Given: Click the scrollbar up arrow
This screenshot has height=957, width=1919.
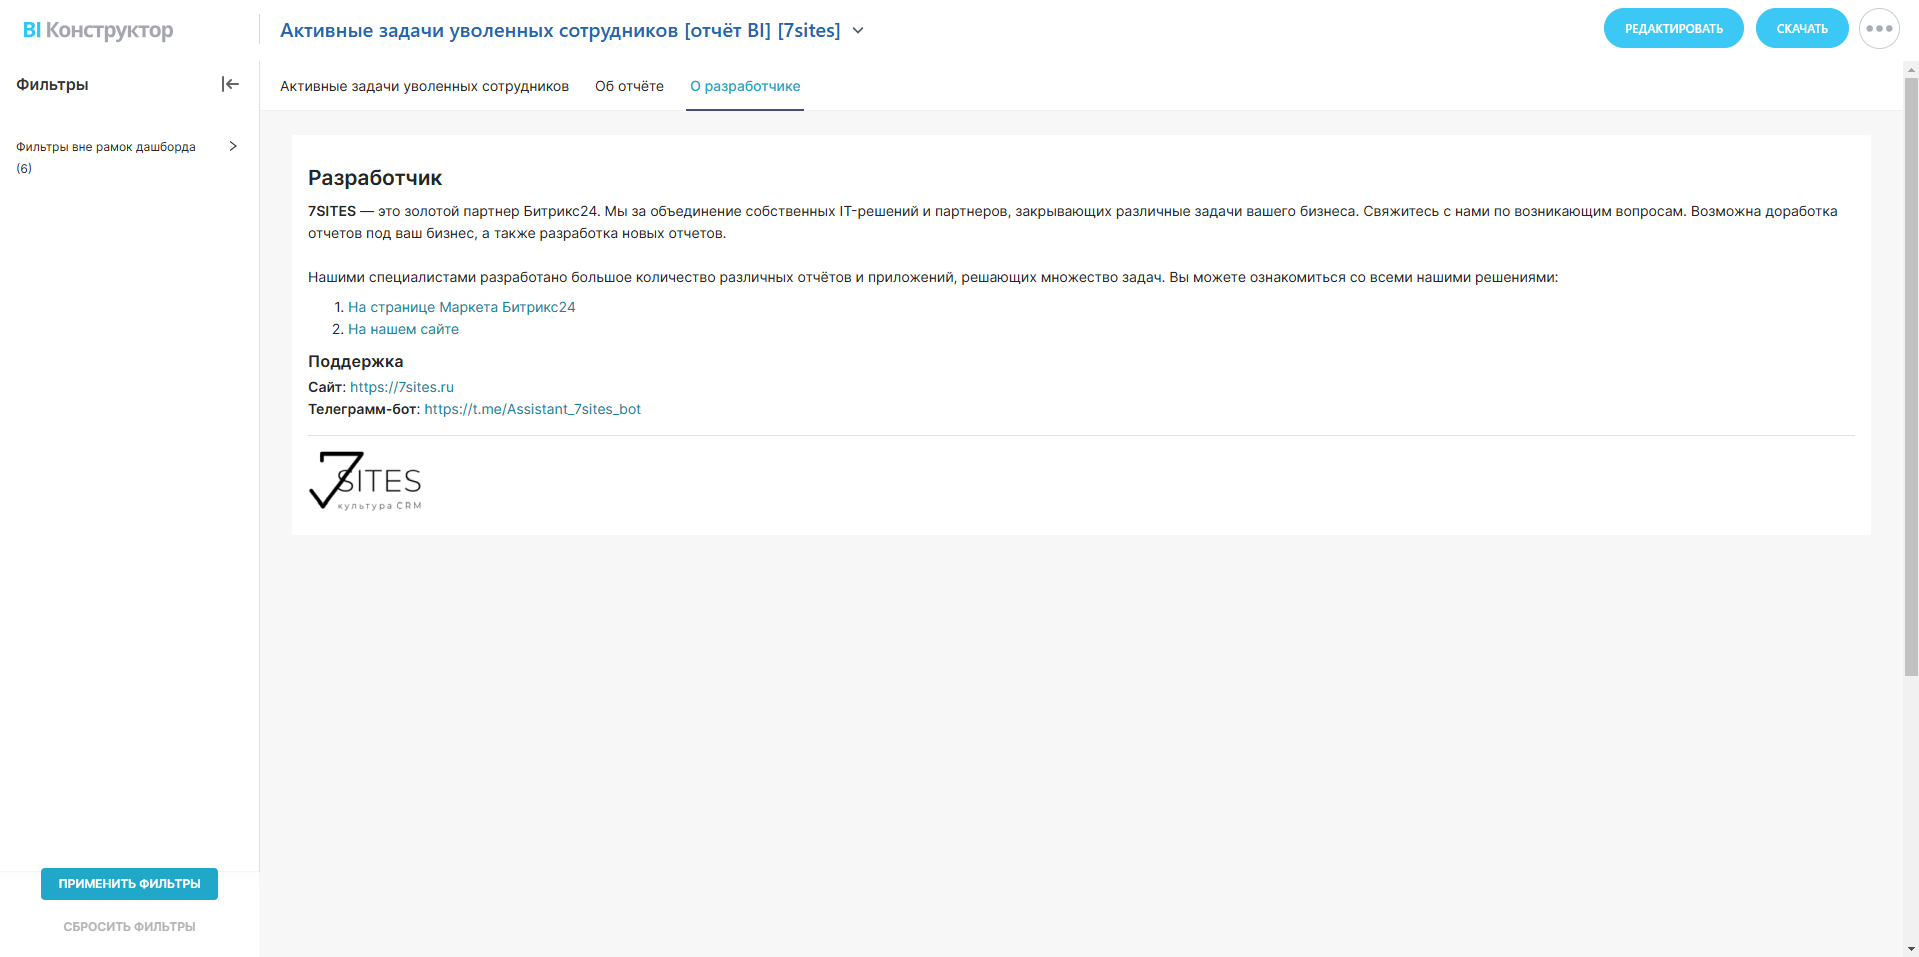Looking at the screenshot, I should (1911, 69).
